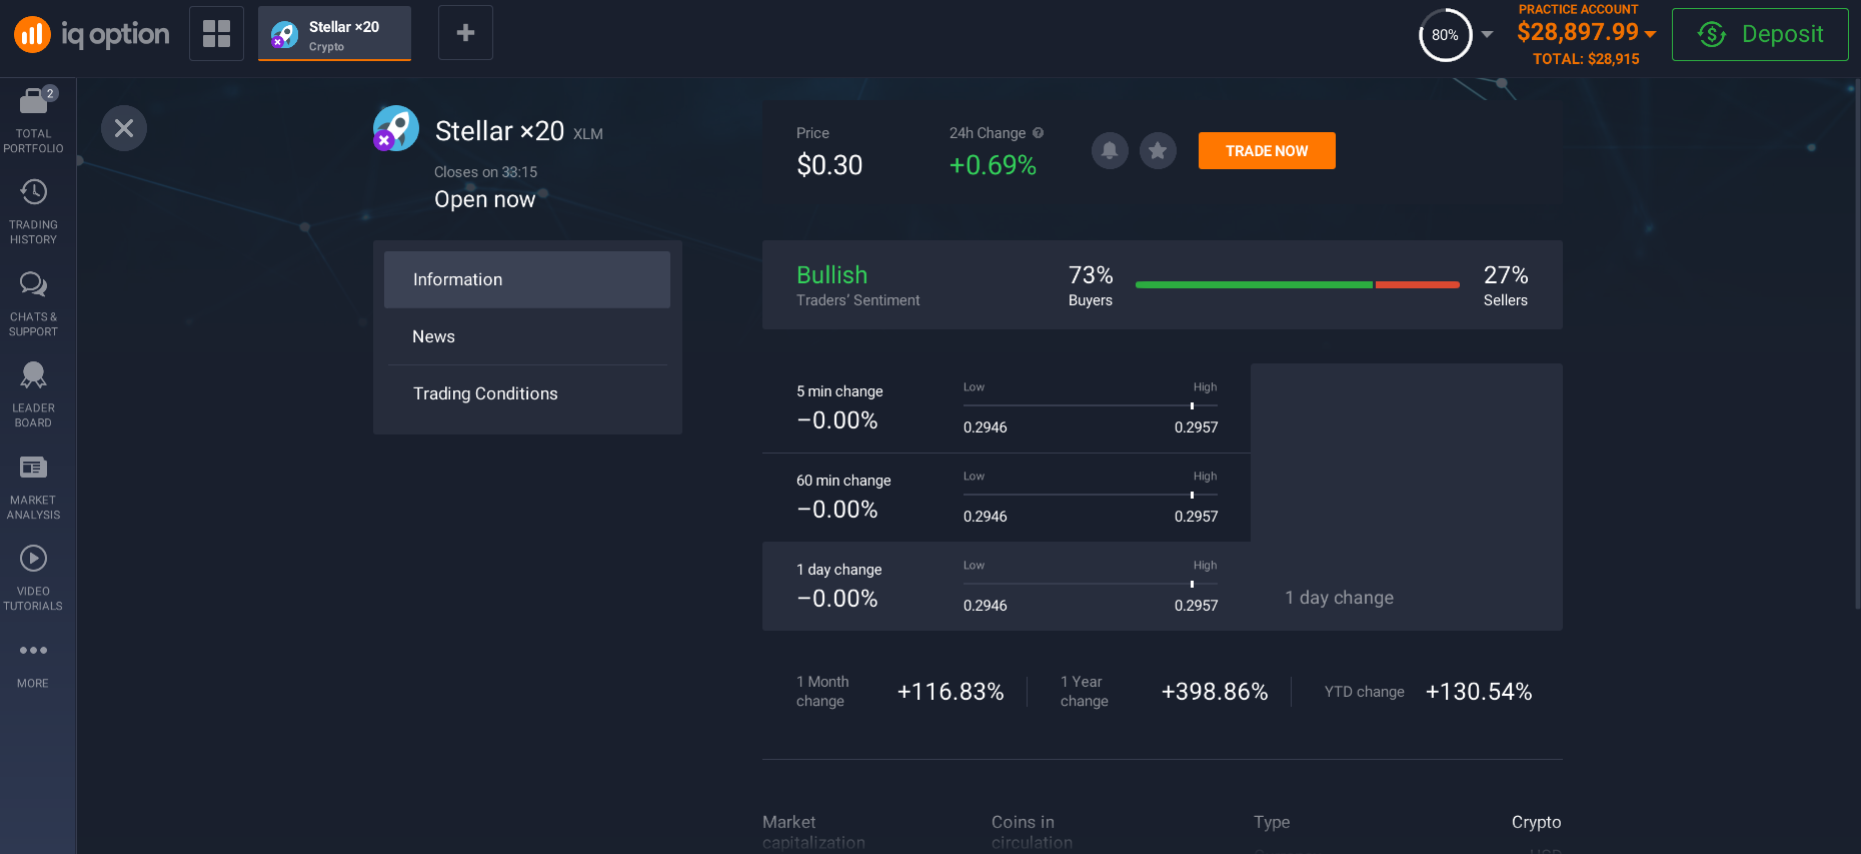Select the 5 min change row

[x=1006, y=408]
